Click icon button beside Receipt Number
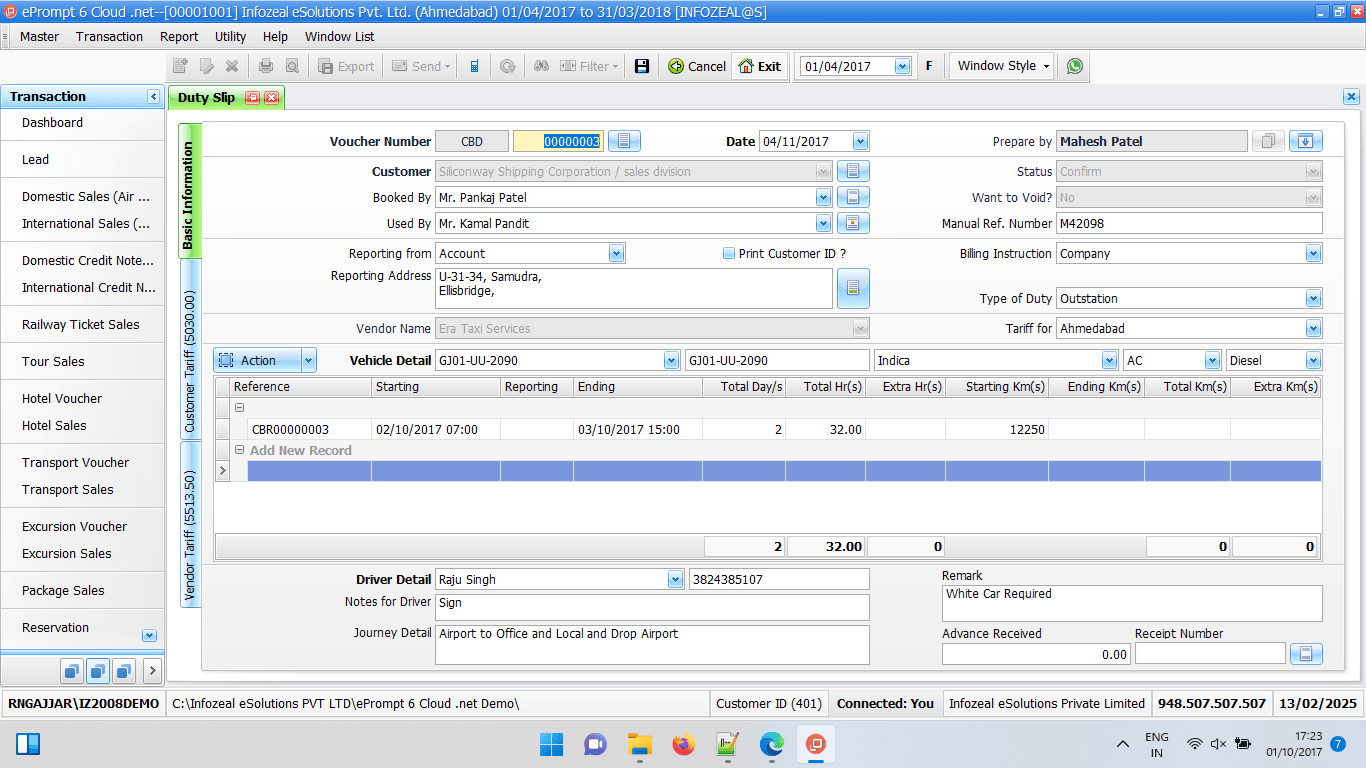This screenshot has height=768, width=1366. 1305,654
